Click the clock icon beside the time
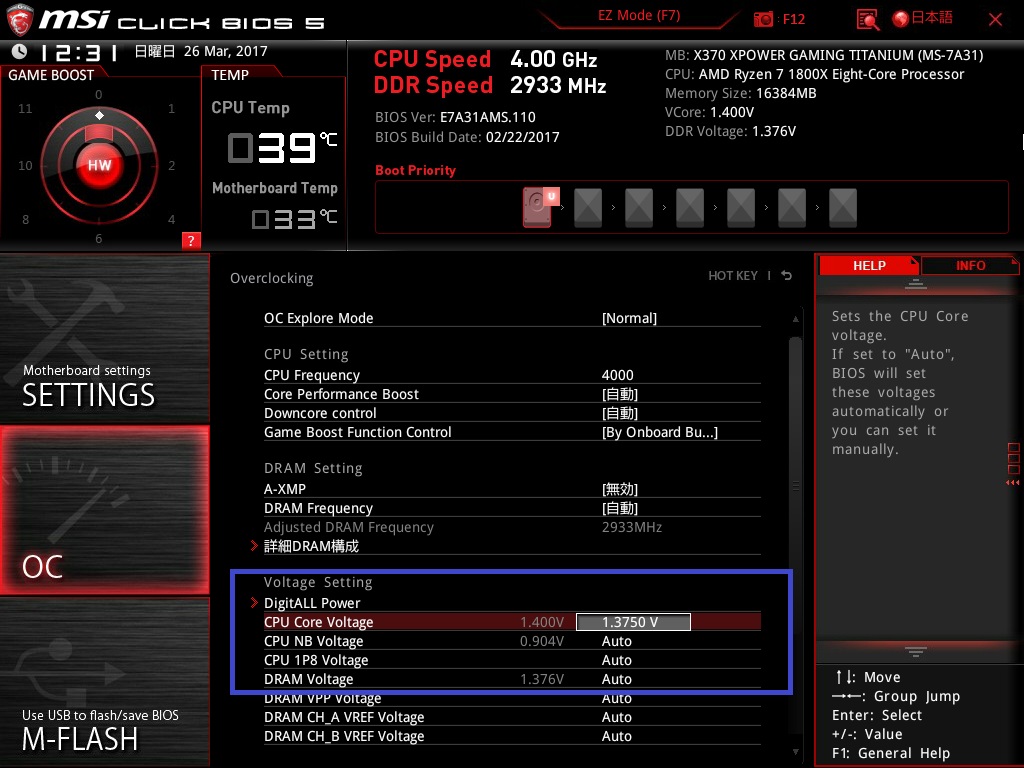This screenshot has width=1024, height=768. coord(20,52)
